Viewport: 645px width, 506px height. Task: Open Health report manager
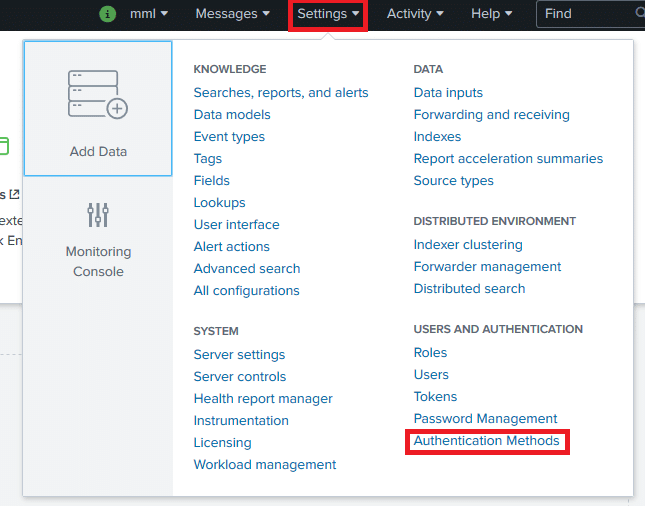click(263, 399)
